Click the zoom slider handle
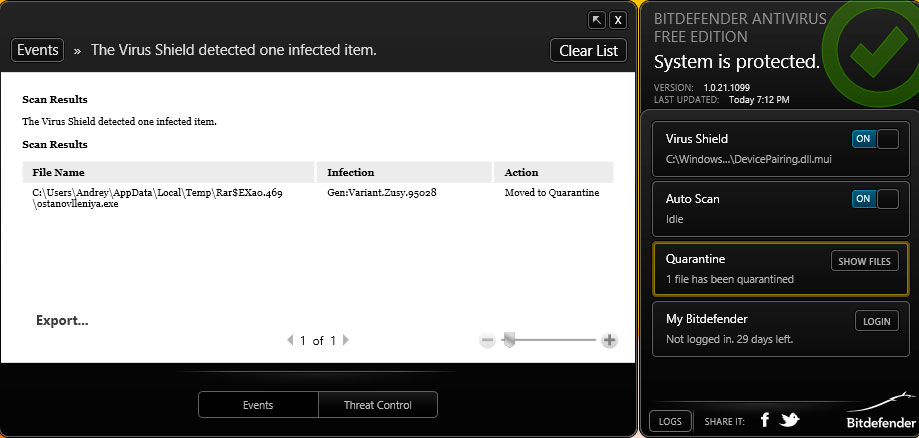 tap(509, 340)
